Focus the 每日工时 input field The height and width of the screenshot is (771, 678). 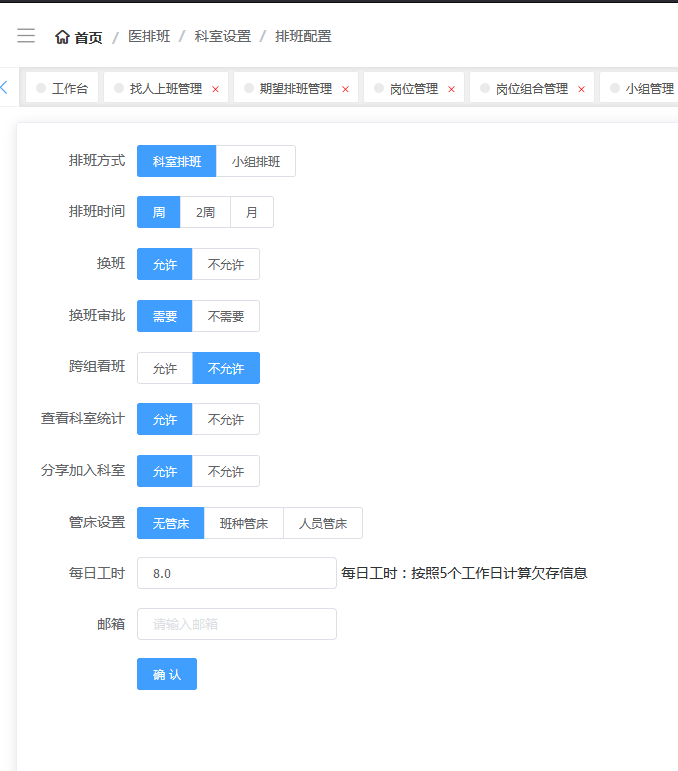tap(237, 573)
